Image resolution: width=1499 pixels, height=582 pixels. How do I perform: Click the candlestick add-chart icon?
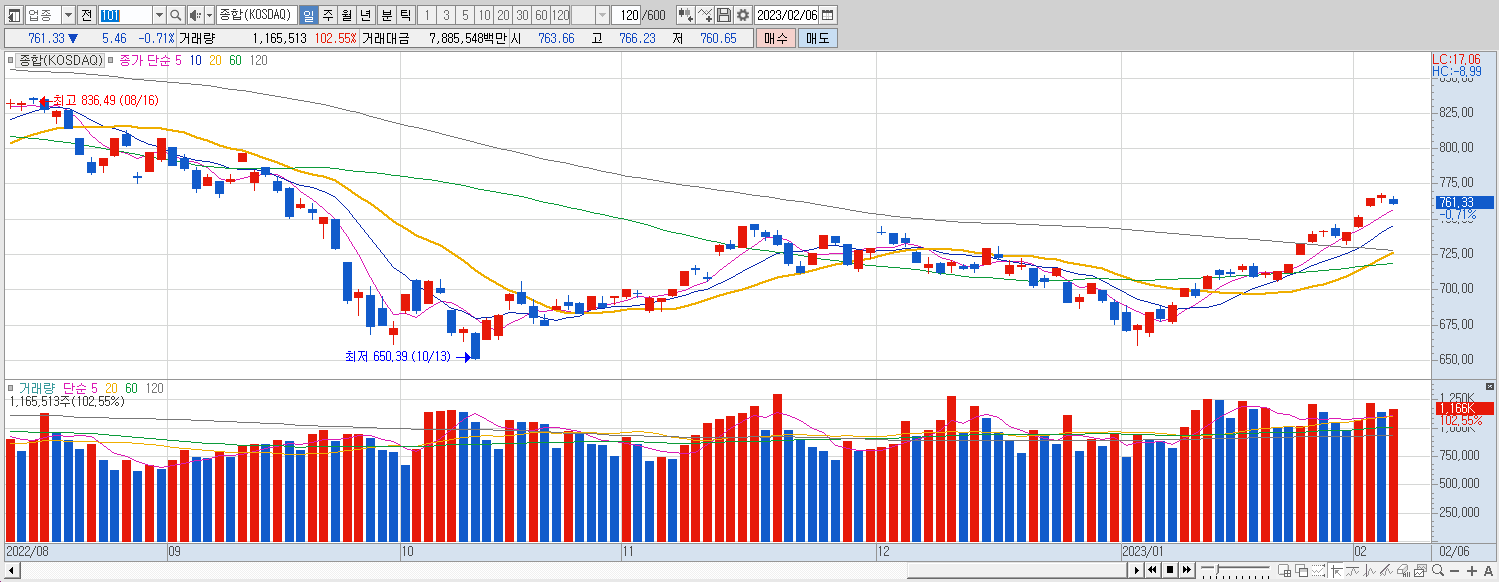685,15
